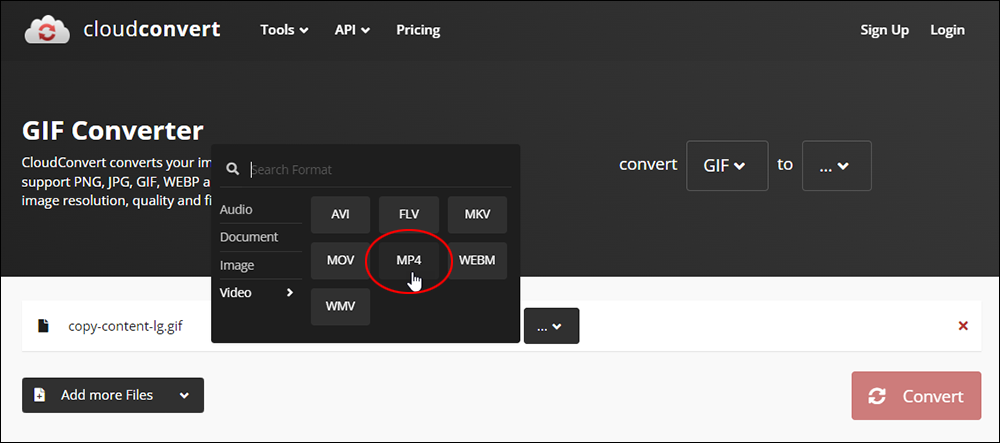Image resolution: width=1000 pixels, height=443 pixels.
Task: Click the Login link
Action: tap(947, 30)
